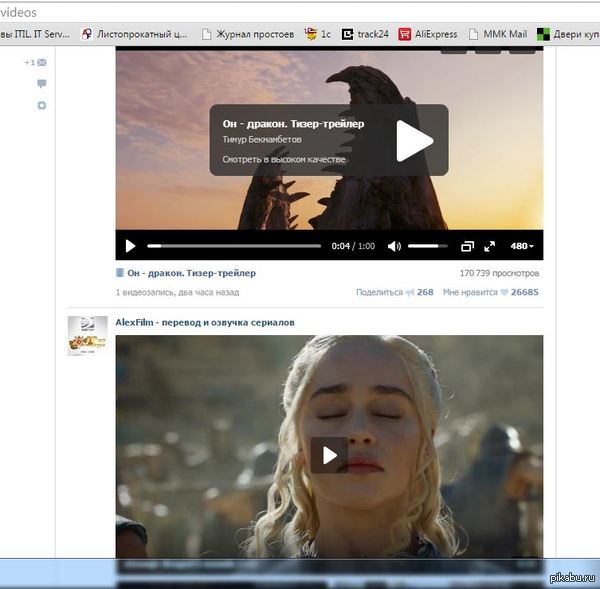Open the settings gear icon in left sidebar

click(42, 105)
